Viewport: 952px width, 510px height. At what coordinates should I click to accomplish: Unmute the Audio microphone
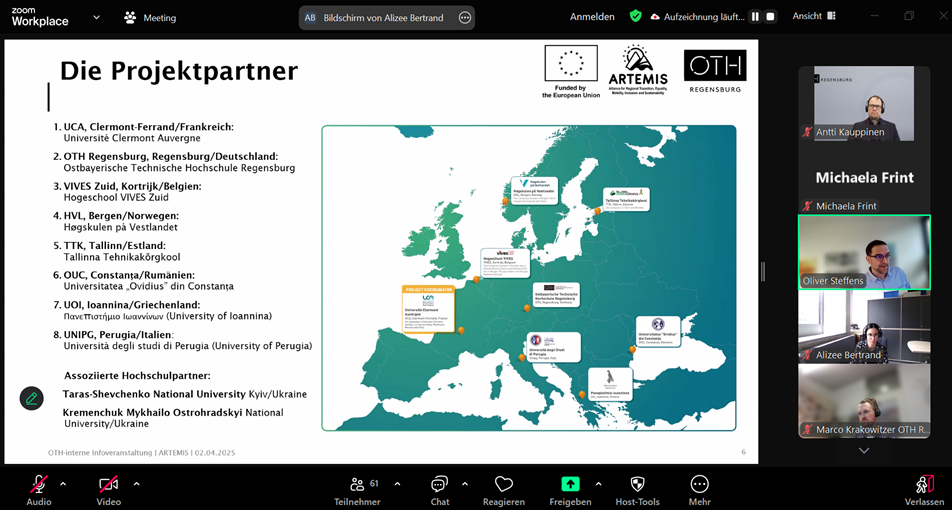point(39,490)
